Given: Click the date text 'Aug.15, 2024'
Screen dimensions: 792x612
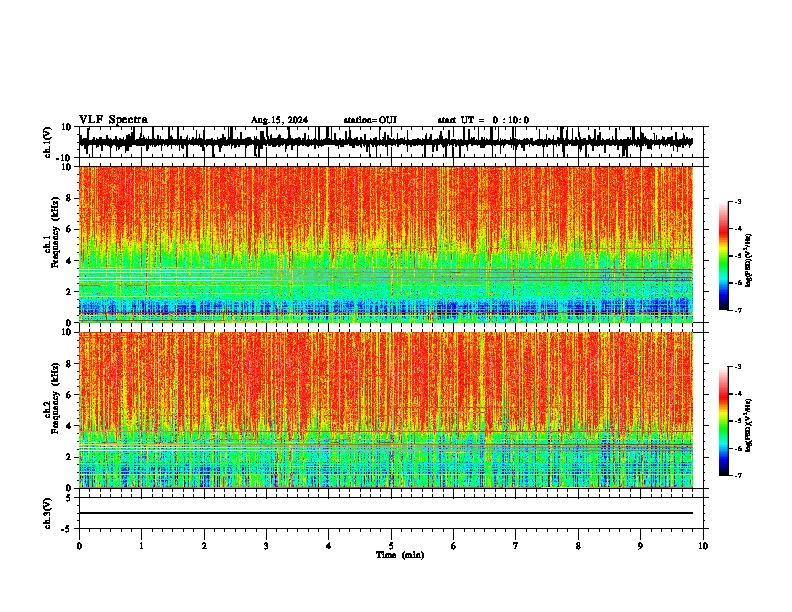Looking at the screenshot, I should tap(279, 120).
